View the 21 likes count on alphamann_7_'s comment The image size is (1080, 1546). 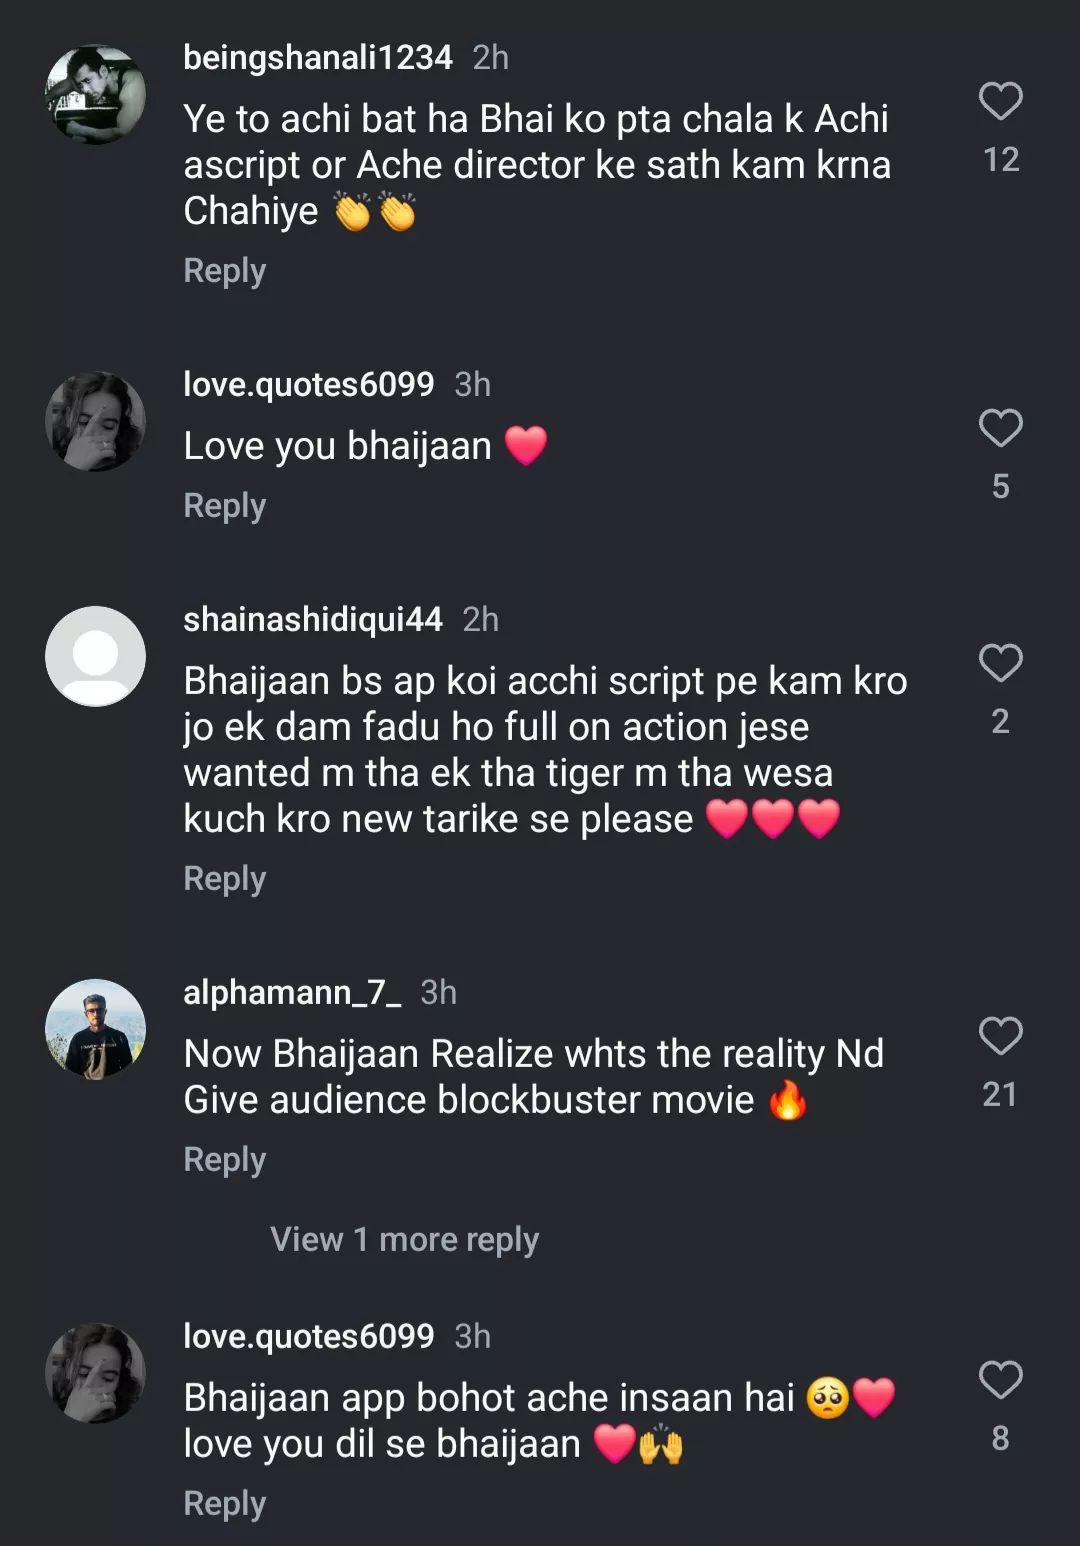tap(1000, 1095)
